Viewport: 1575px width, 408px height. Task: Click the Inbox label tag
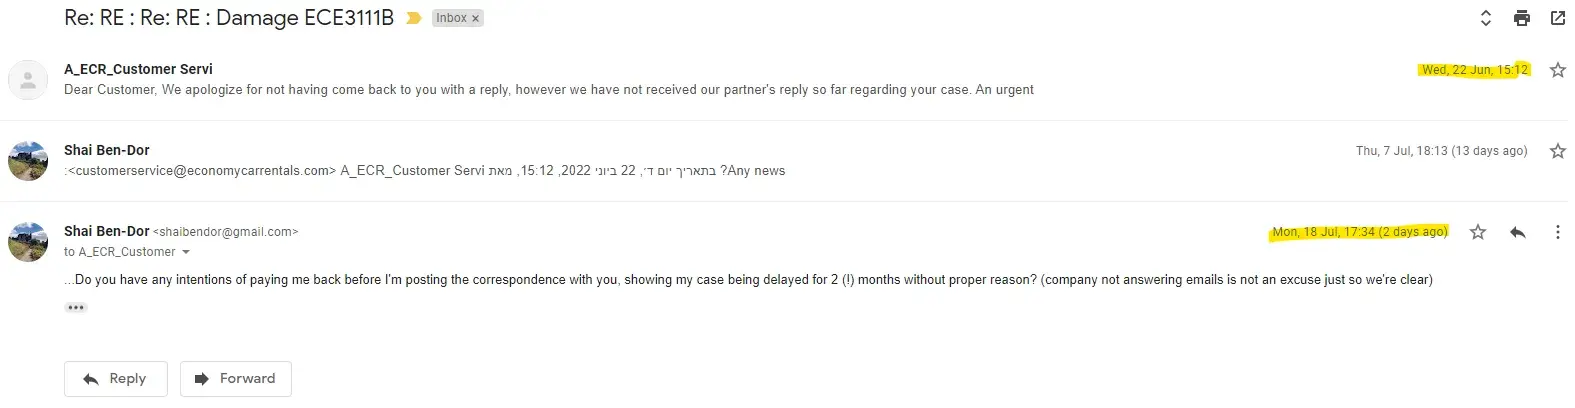[450, 19]
